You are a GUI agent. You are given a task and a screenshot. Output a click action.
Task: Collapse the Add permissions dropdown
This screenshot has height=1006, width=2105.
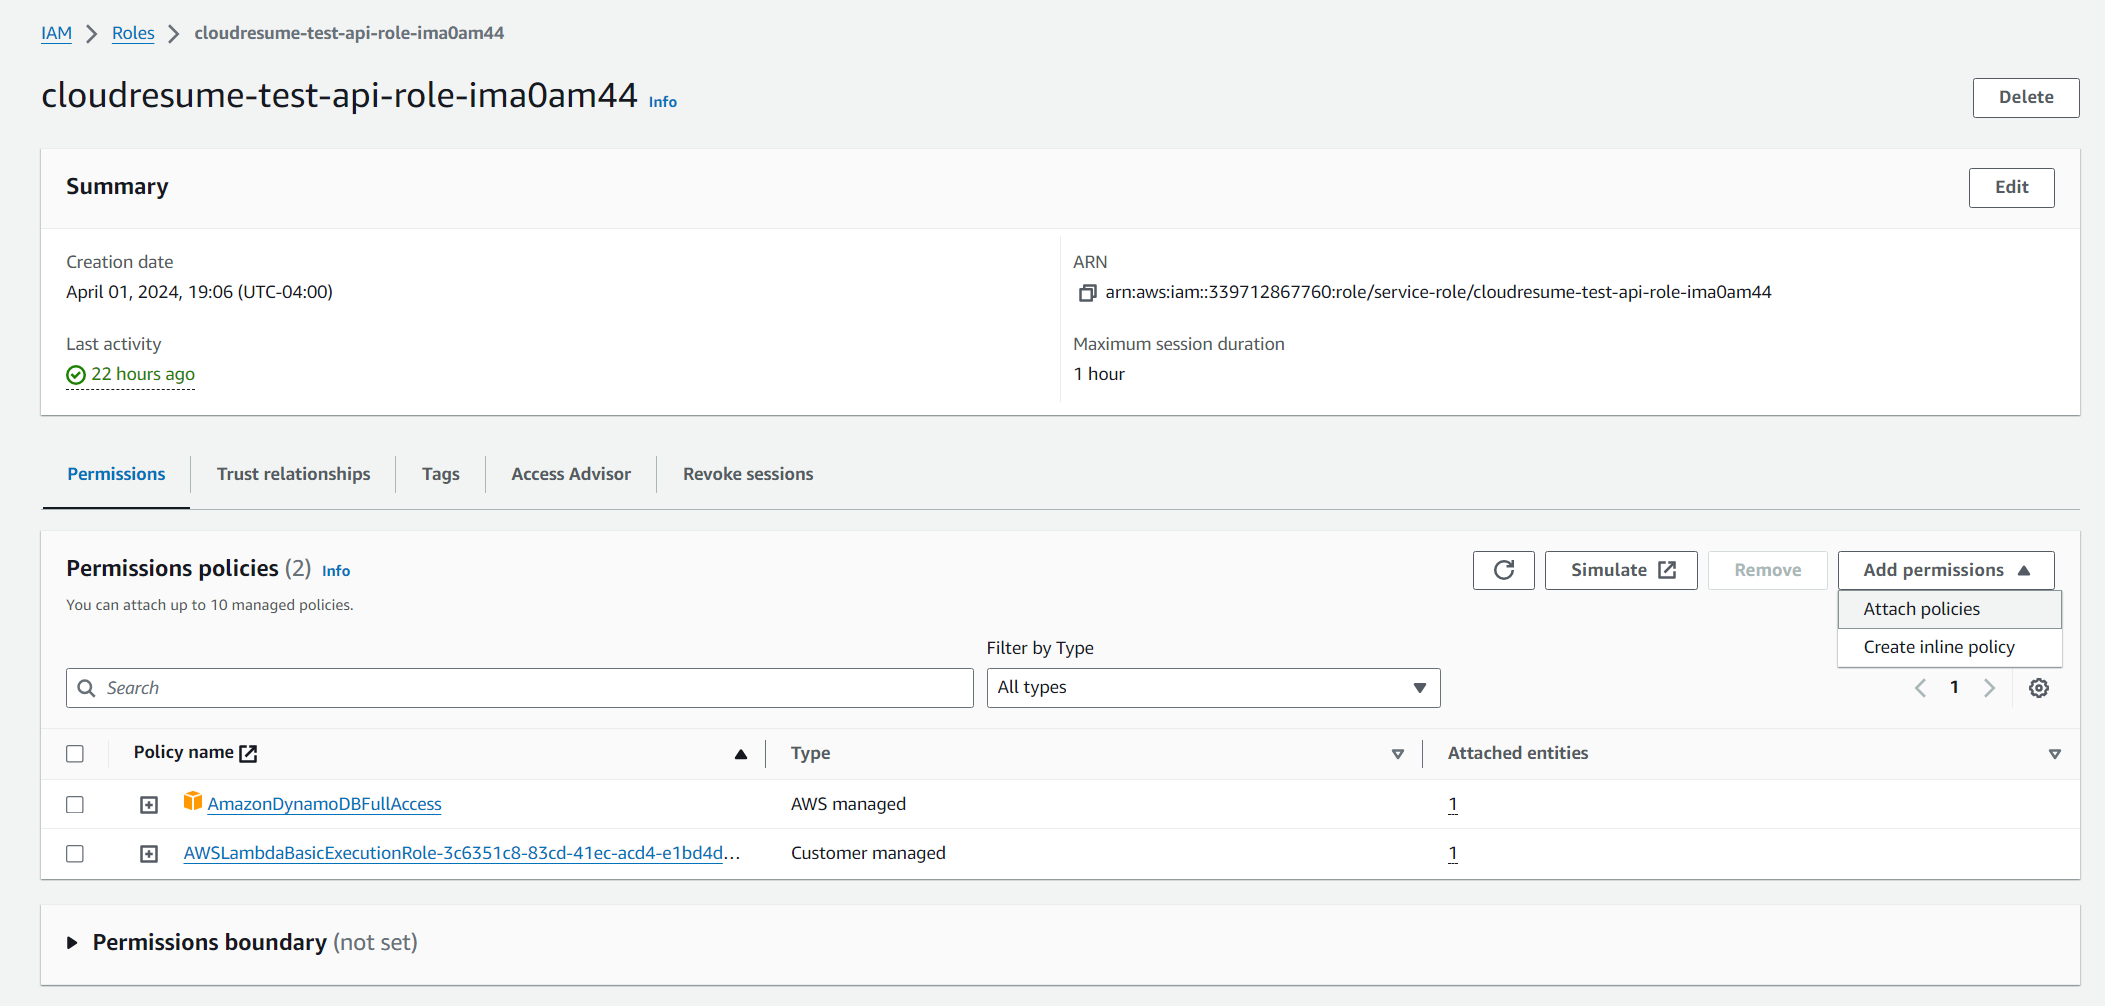[x=1945, y=570]
